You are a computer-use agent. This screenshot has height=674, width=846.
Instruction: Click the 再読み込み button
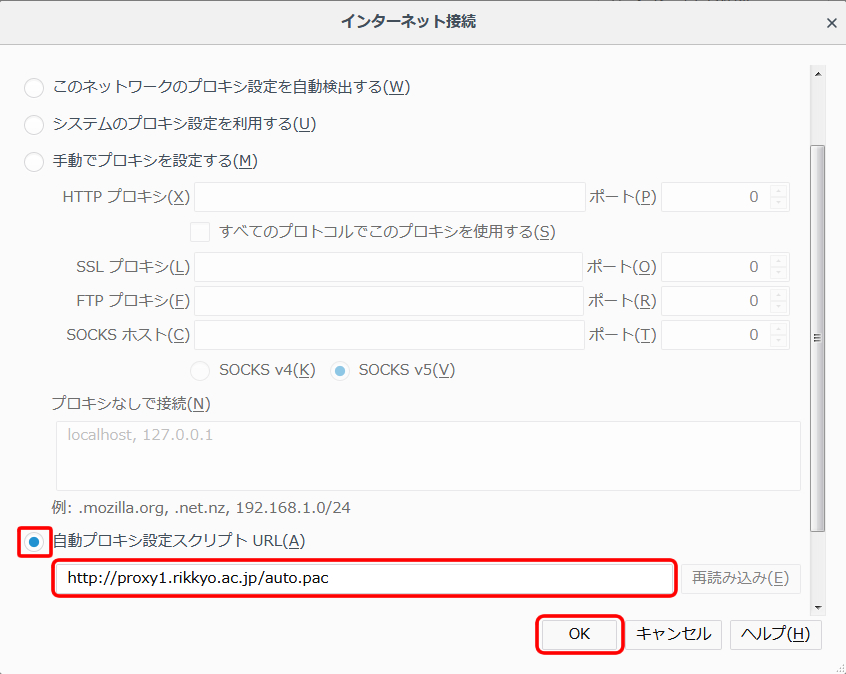pyautogui.click(x=741, y=578)
